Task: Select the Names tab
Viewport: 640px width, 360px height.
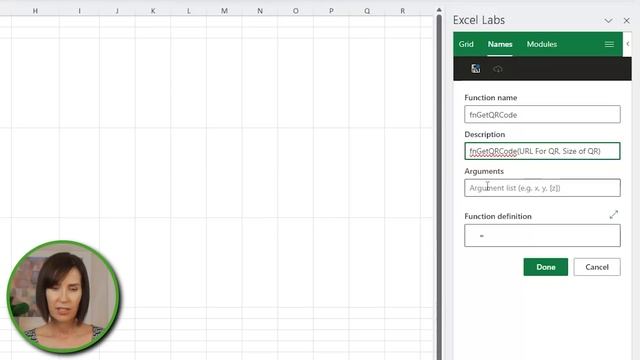Action: tap(500, 44)
